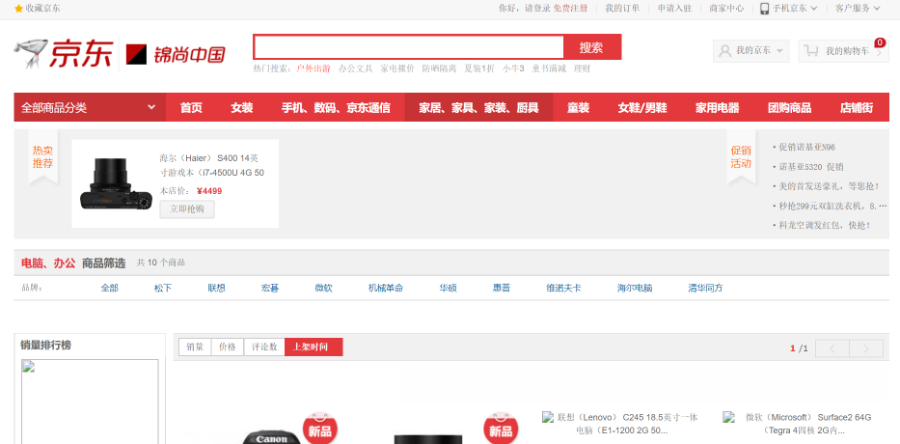Open 微软 (Microsoft) Surface2 64G link

pos(808,424)
